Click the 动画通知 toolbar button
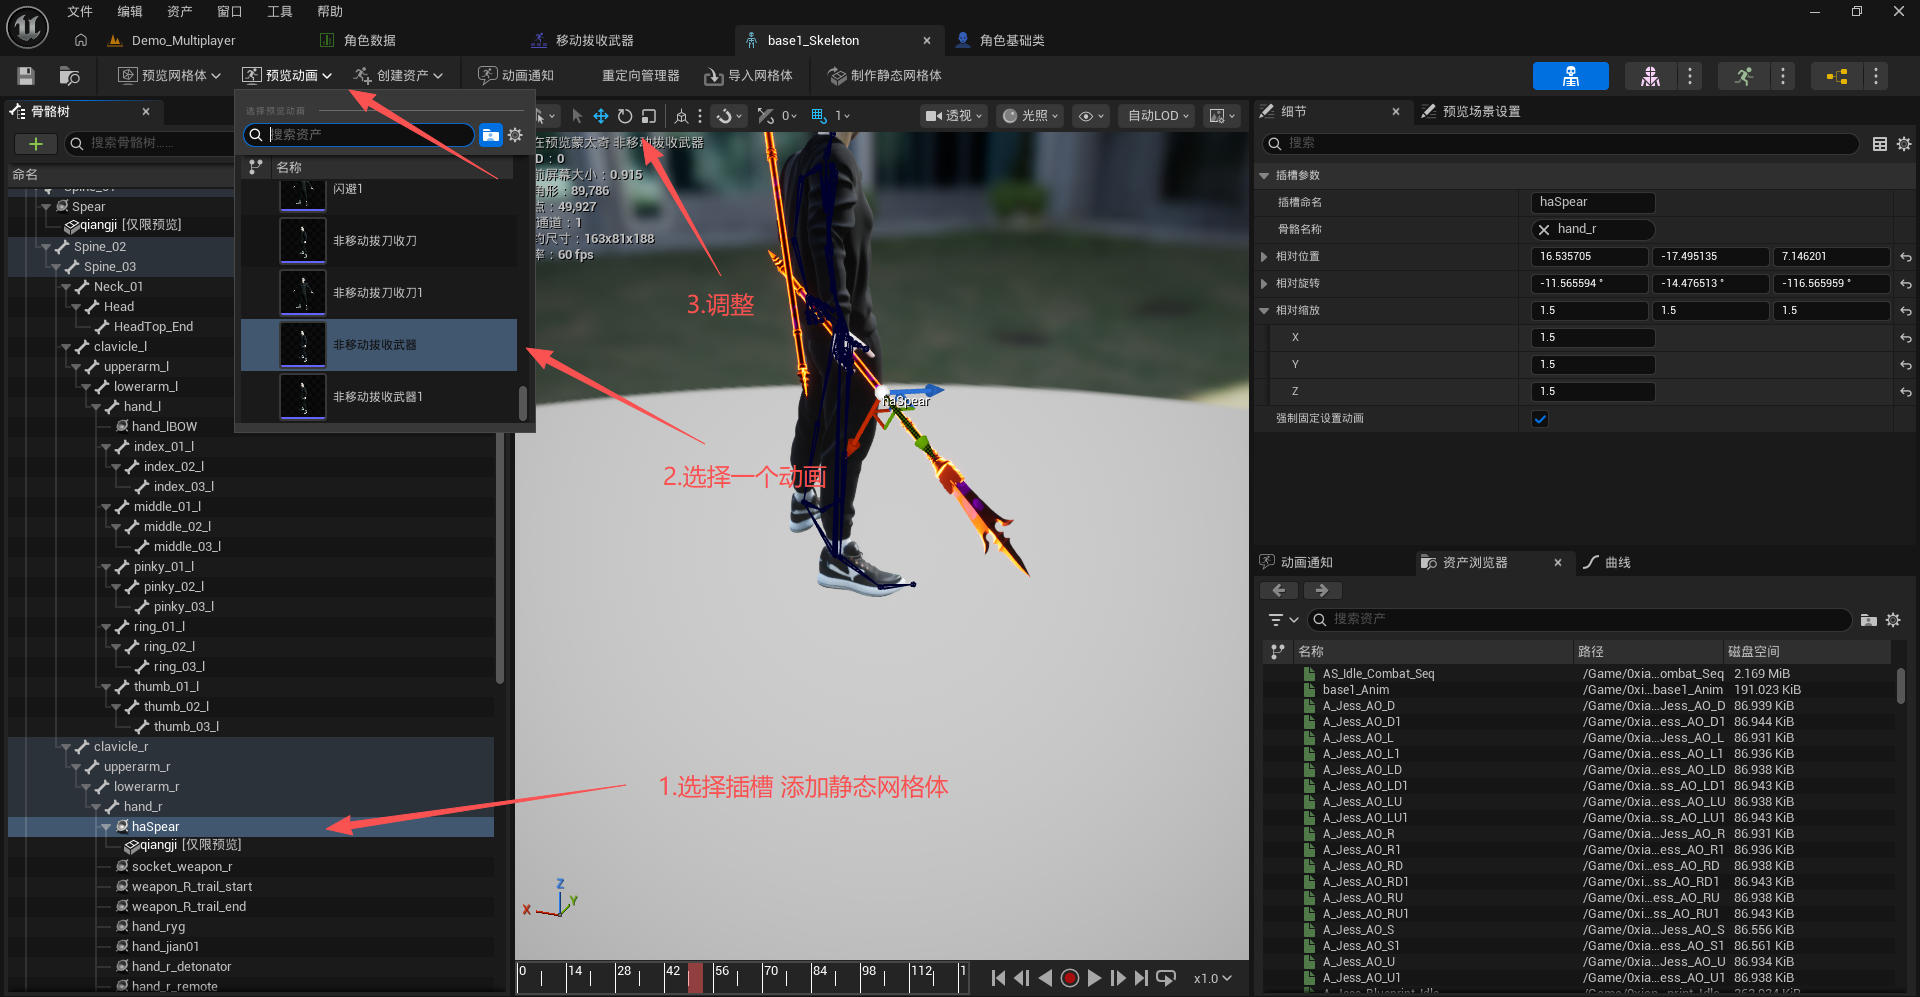1920x997 pixels. point(516,76)
